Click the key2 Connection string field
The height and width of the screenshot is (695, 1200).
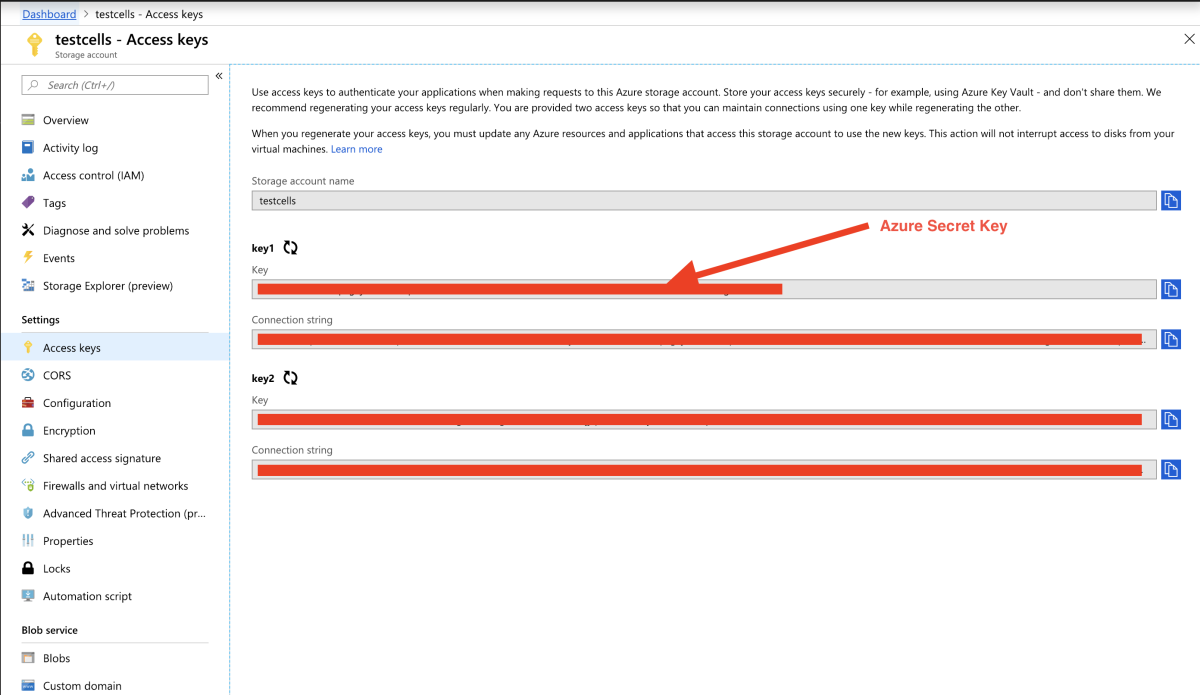[x=704, y=469]
